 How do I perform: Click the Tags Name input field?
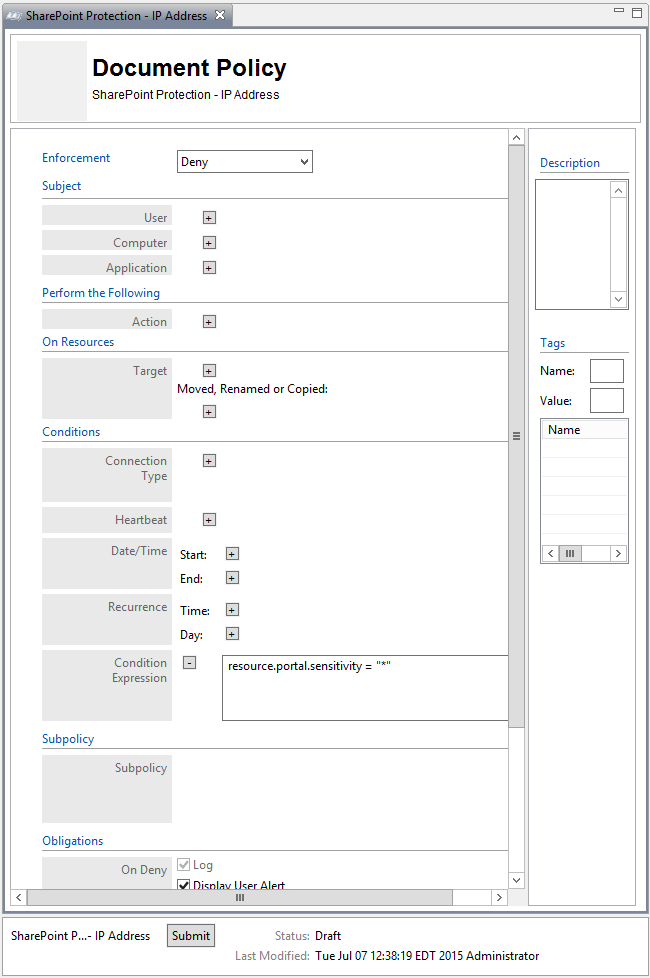pyautogui.click(x=607, y=370)
